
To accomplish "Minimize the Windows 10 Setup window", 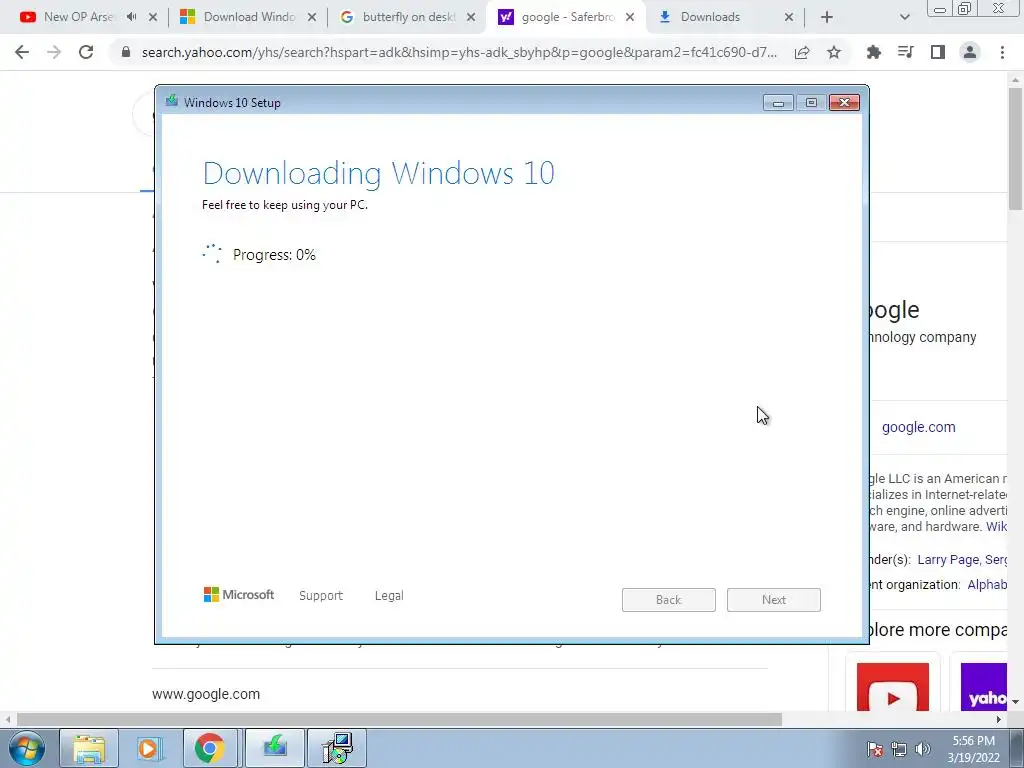I will click(x=778, y=103).
